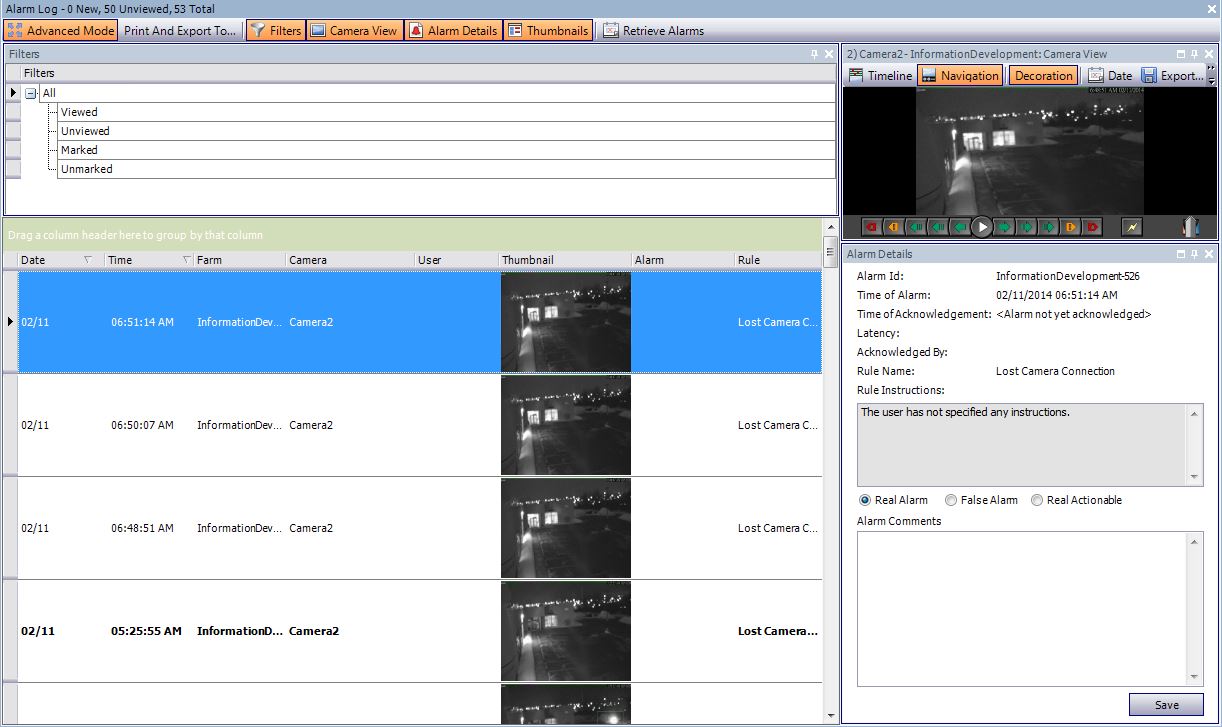The height and width of the screenshot is (727, 1222).
Task: Open the Date column filter dropdown
Action: pos(88,260)
